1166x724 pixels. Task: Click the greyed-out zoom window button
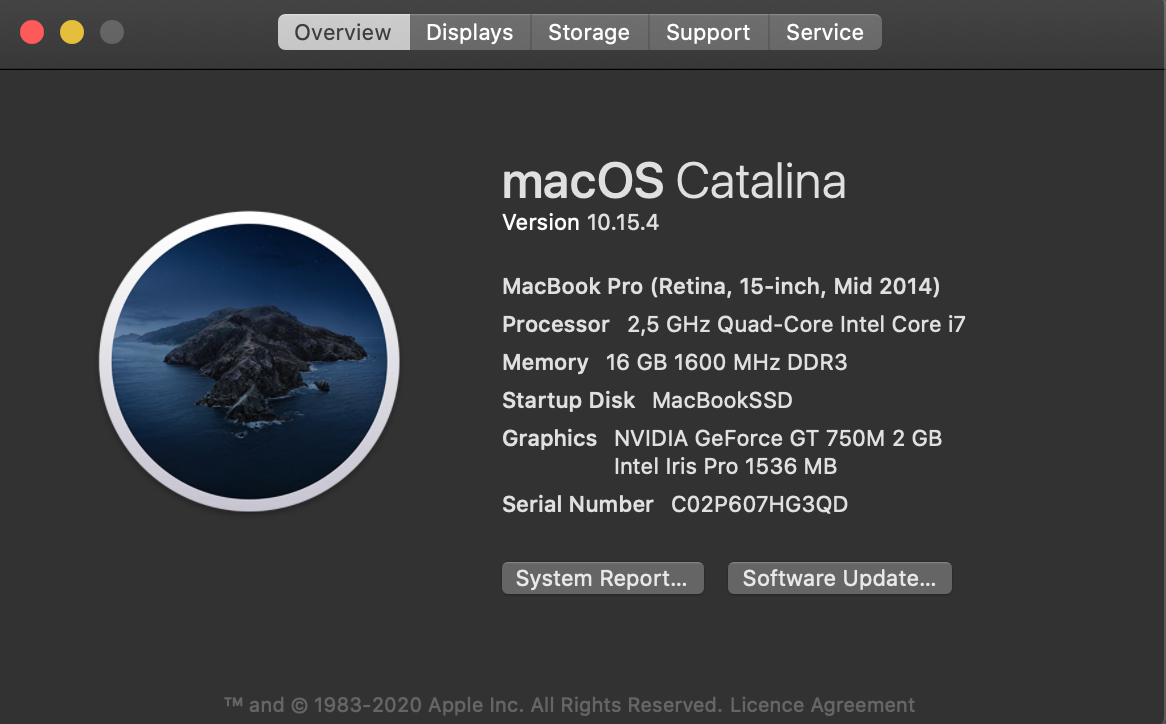point(112,32)
